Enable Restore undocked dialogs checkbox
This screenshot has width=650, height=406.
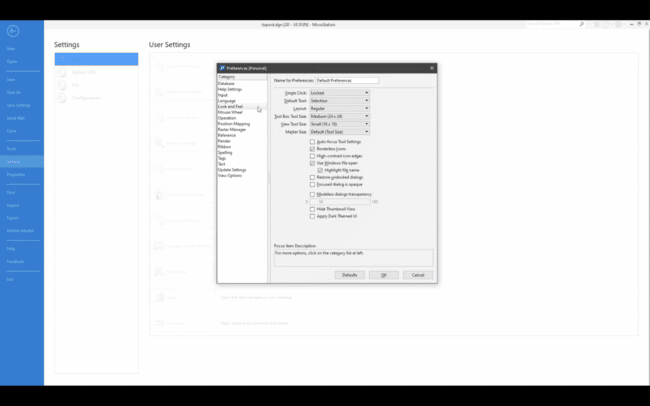[313, 177]
